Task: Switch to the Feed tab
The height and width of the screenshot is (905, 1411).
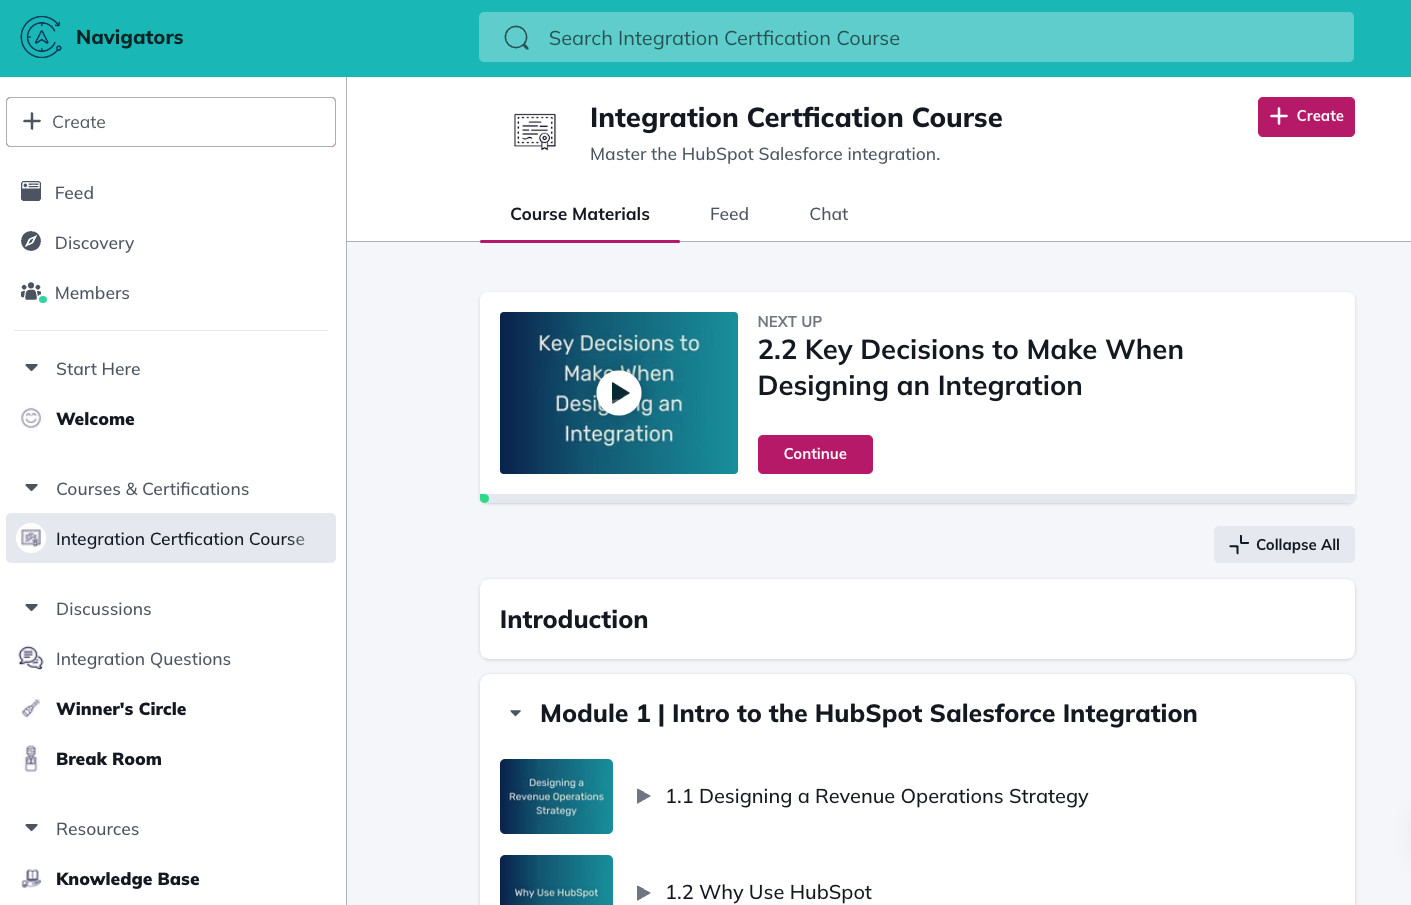Action: point(729,214)
